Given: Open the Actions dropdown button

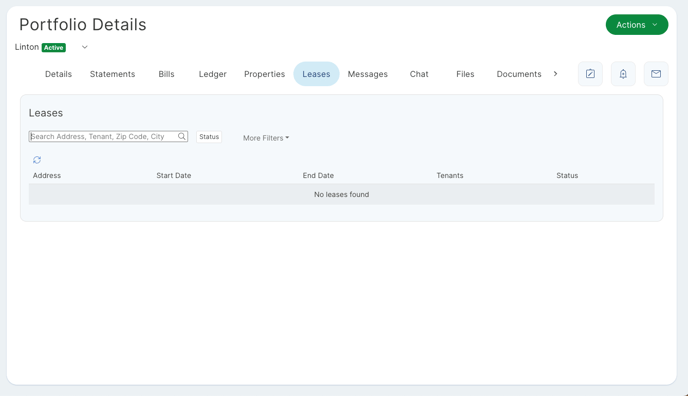Looking at the screenshot, I should [637, 25].
